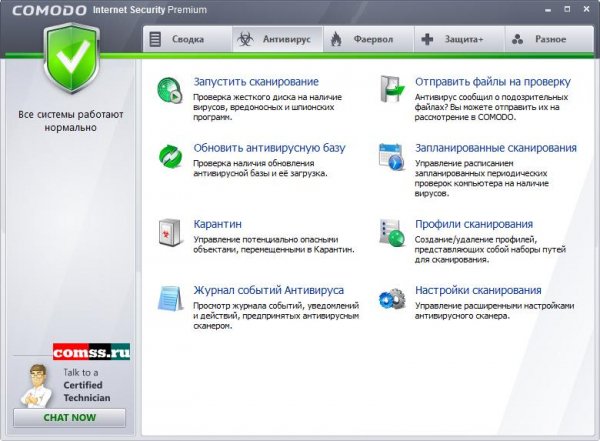The height and width of the screenshot is (441, 600).
Task: Click the three-dots icon on the Разное tab
Action: pyautogui.click(x=517, y=39)
